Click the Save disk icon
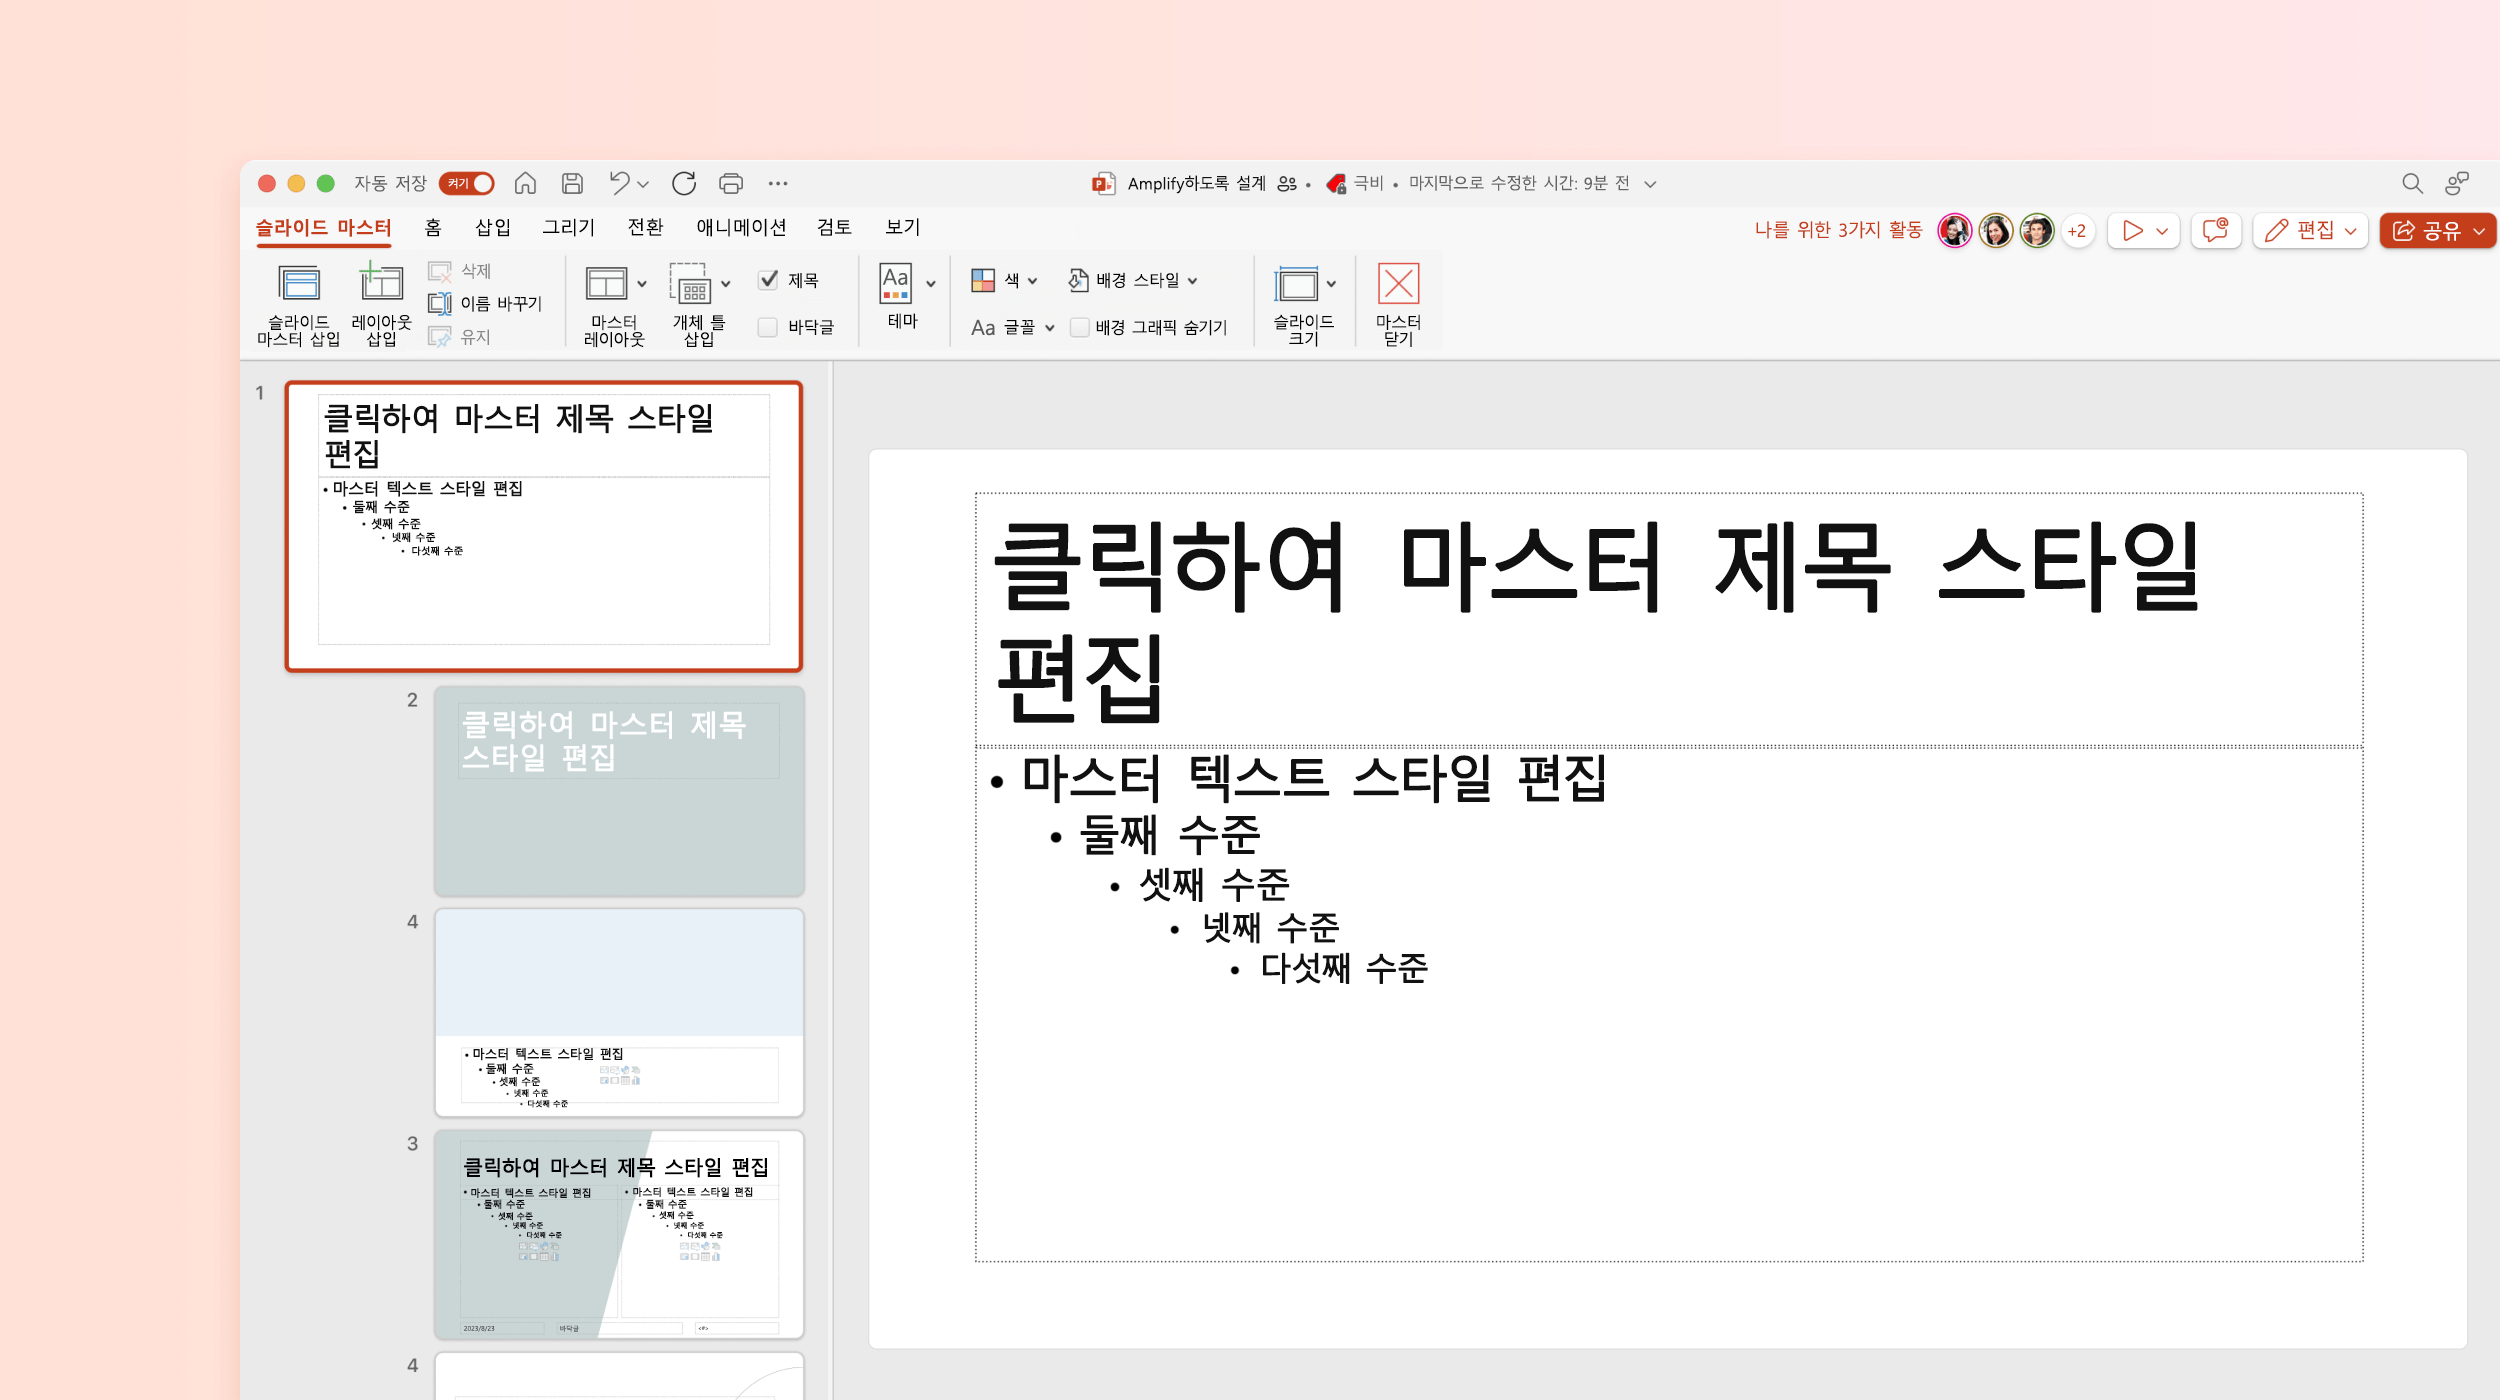Image resolution: width=2500 pixels, height=1400 pixels. (x=572, y=183)
